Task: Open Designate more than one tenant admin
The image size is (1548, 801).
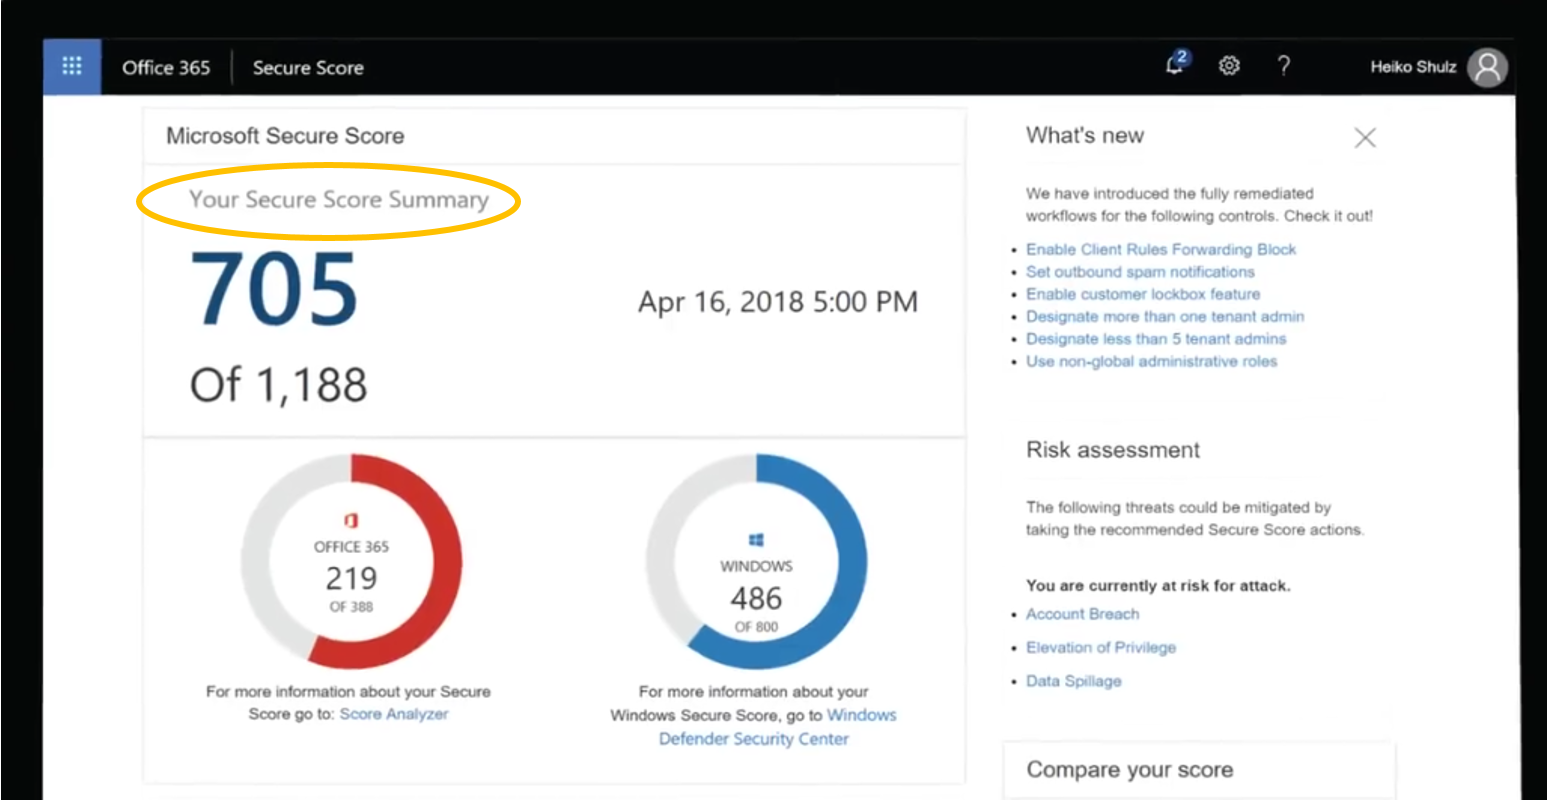Action: [1165, 316]
